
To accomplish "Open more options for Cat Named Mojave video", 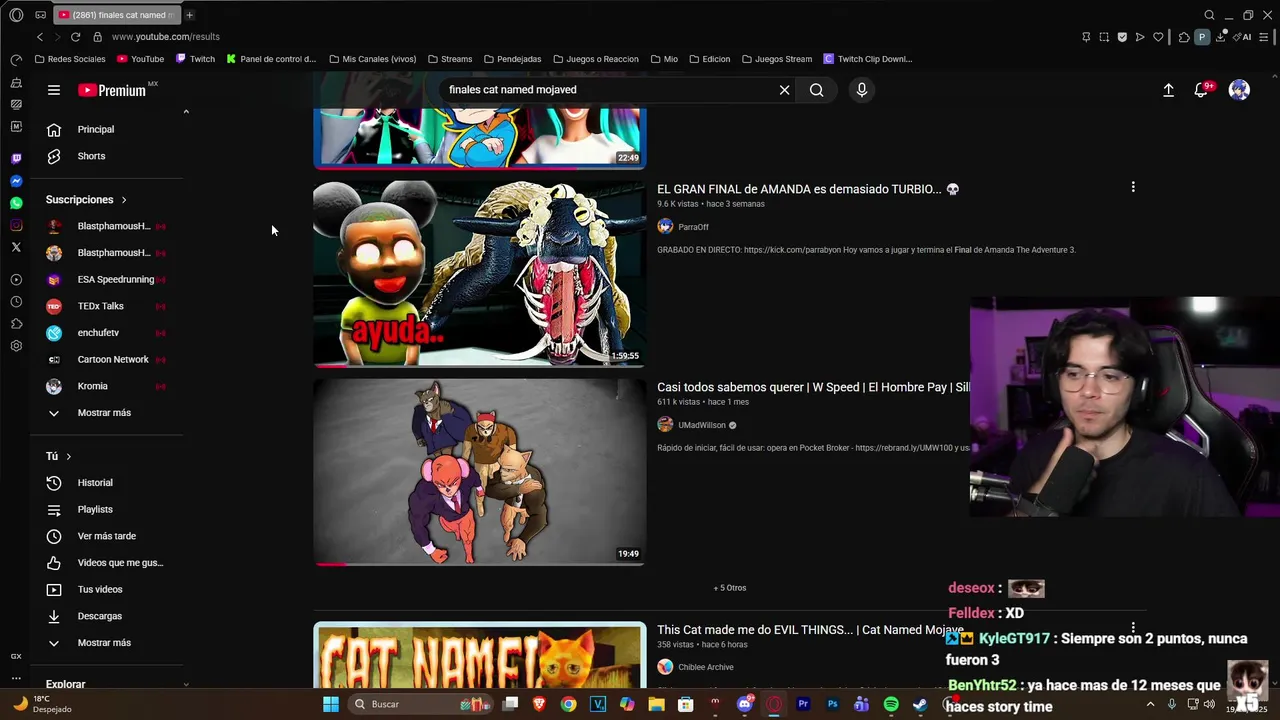I will (x=1133, y=628).
